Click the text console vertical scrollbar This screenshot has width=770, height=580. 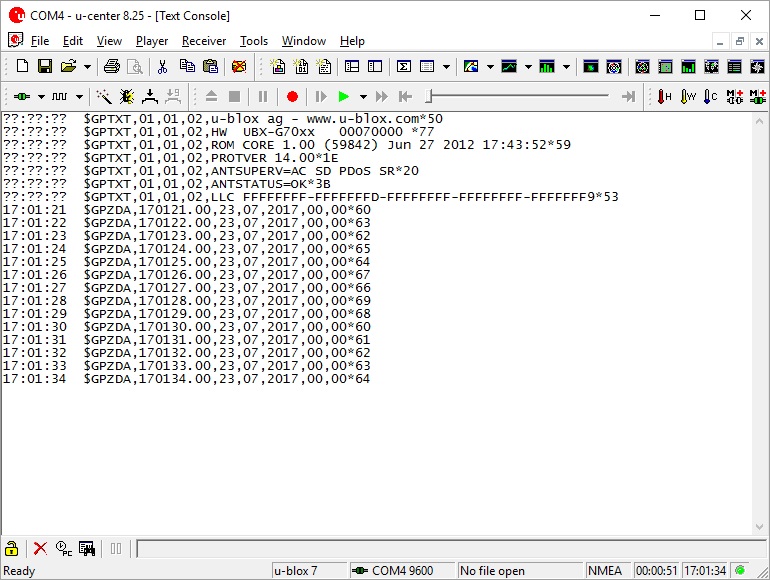(x=759, y=324)
